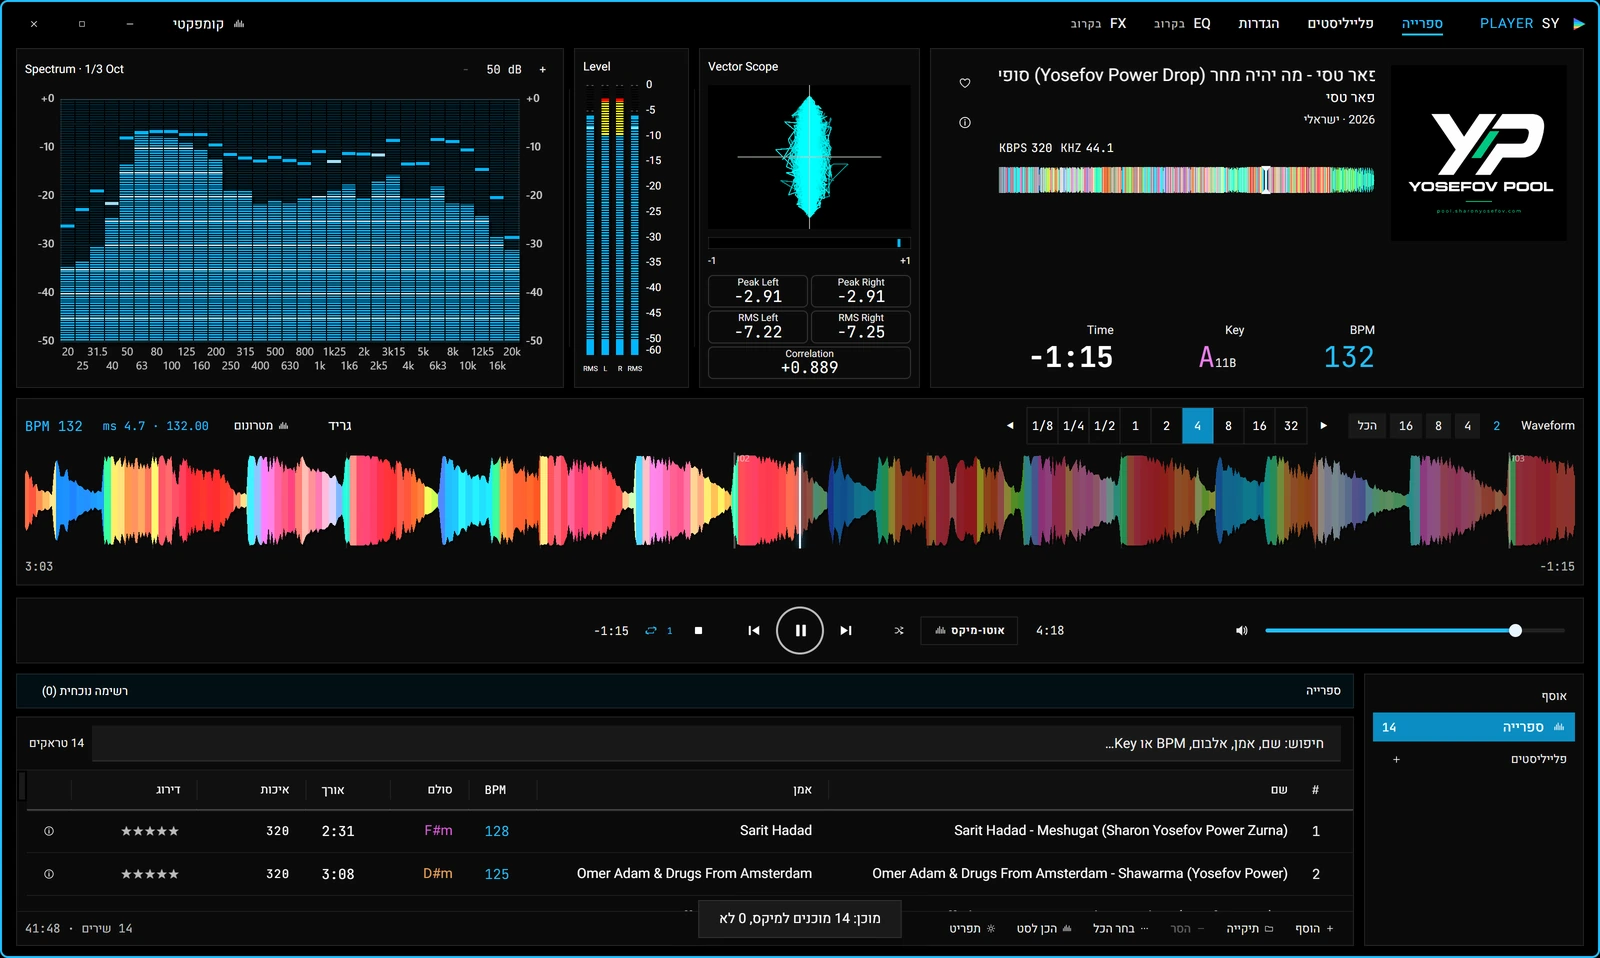The height and width of the screenshot is (958, 1600).
Task: Add a new playlist with plus icon
Action: point(1397,760)
